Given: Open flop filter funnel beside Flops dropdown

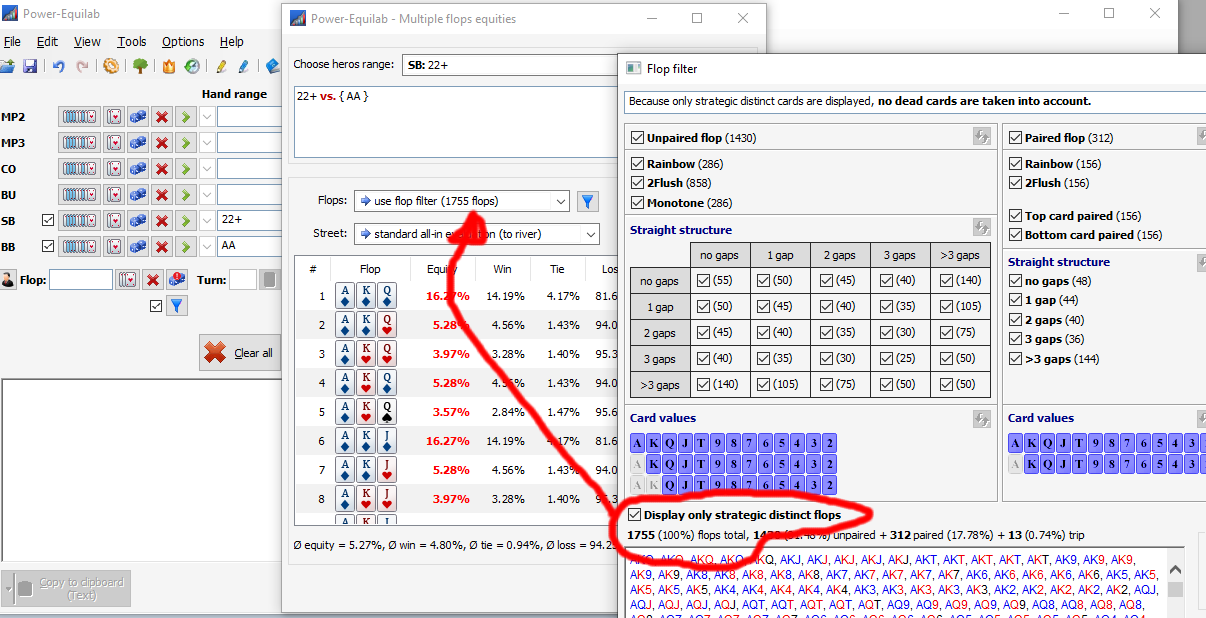Looking at the screenshot, I should click(x=588, y=202).
